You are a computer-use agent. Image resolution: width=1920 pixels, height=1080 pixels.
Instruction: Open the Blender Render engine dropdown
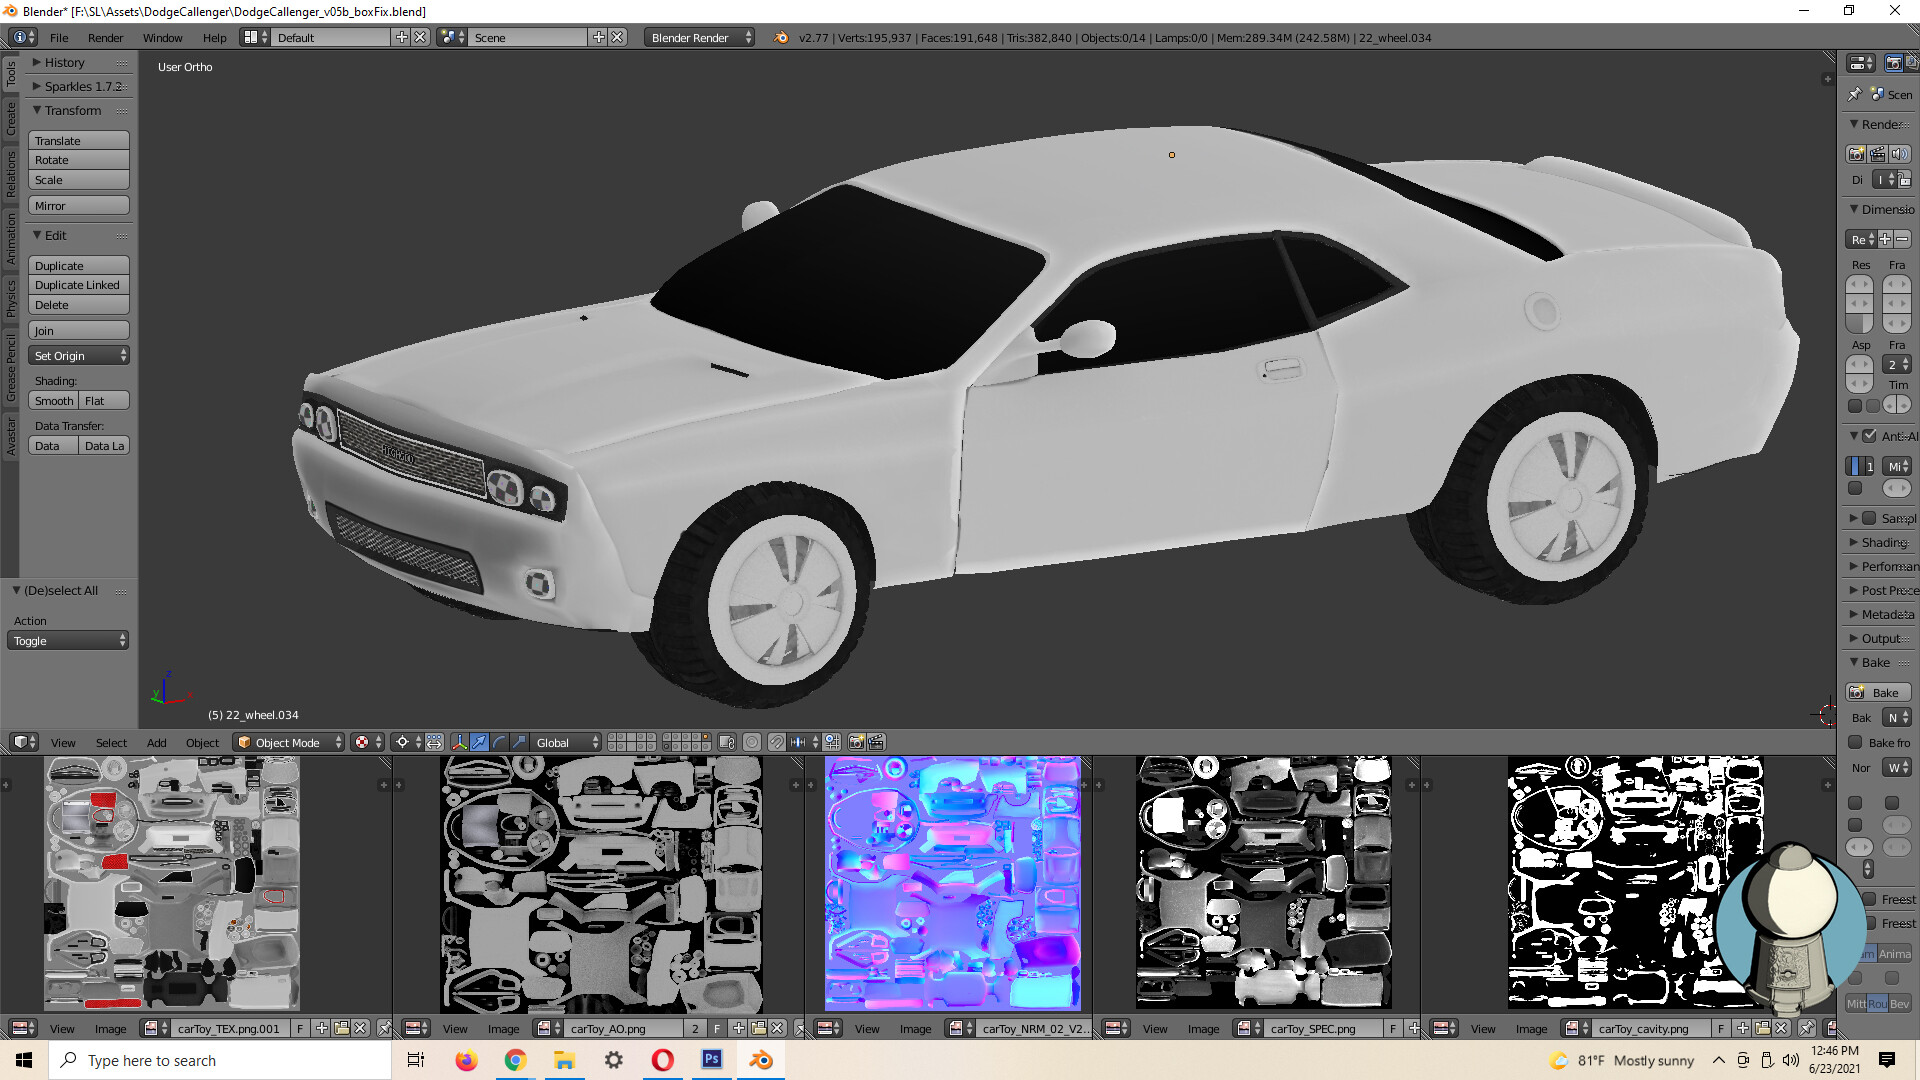[700, 37]
